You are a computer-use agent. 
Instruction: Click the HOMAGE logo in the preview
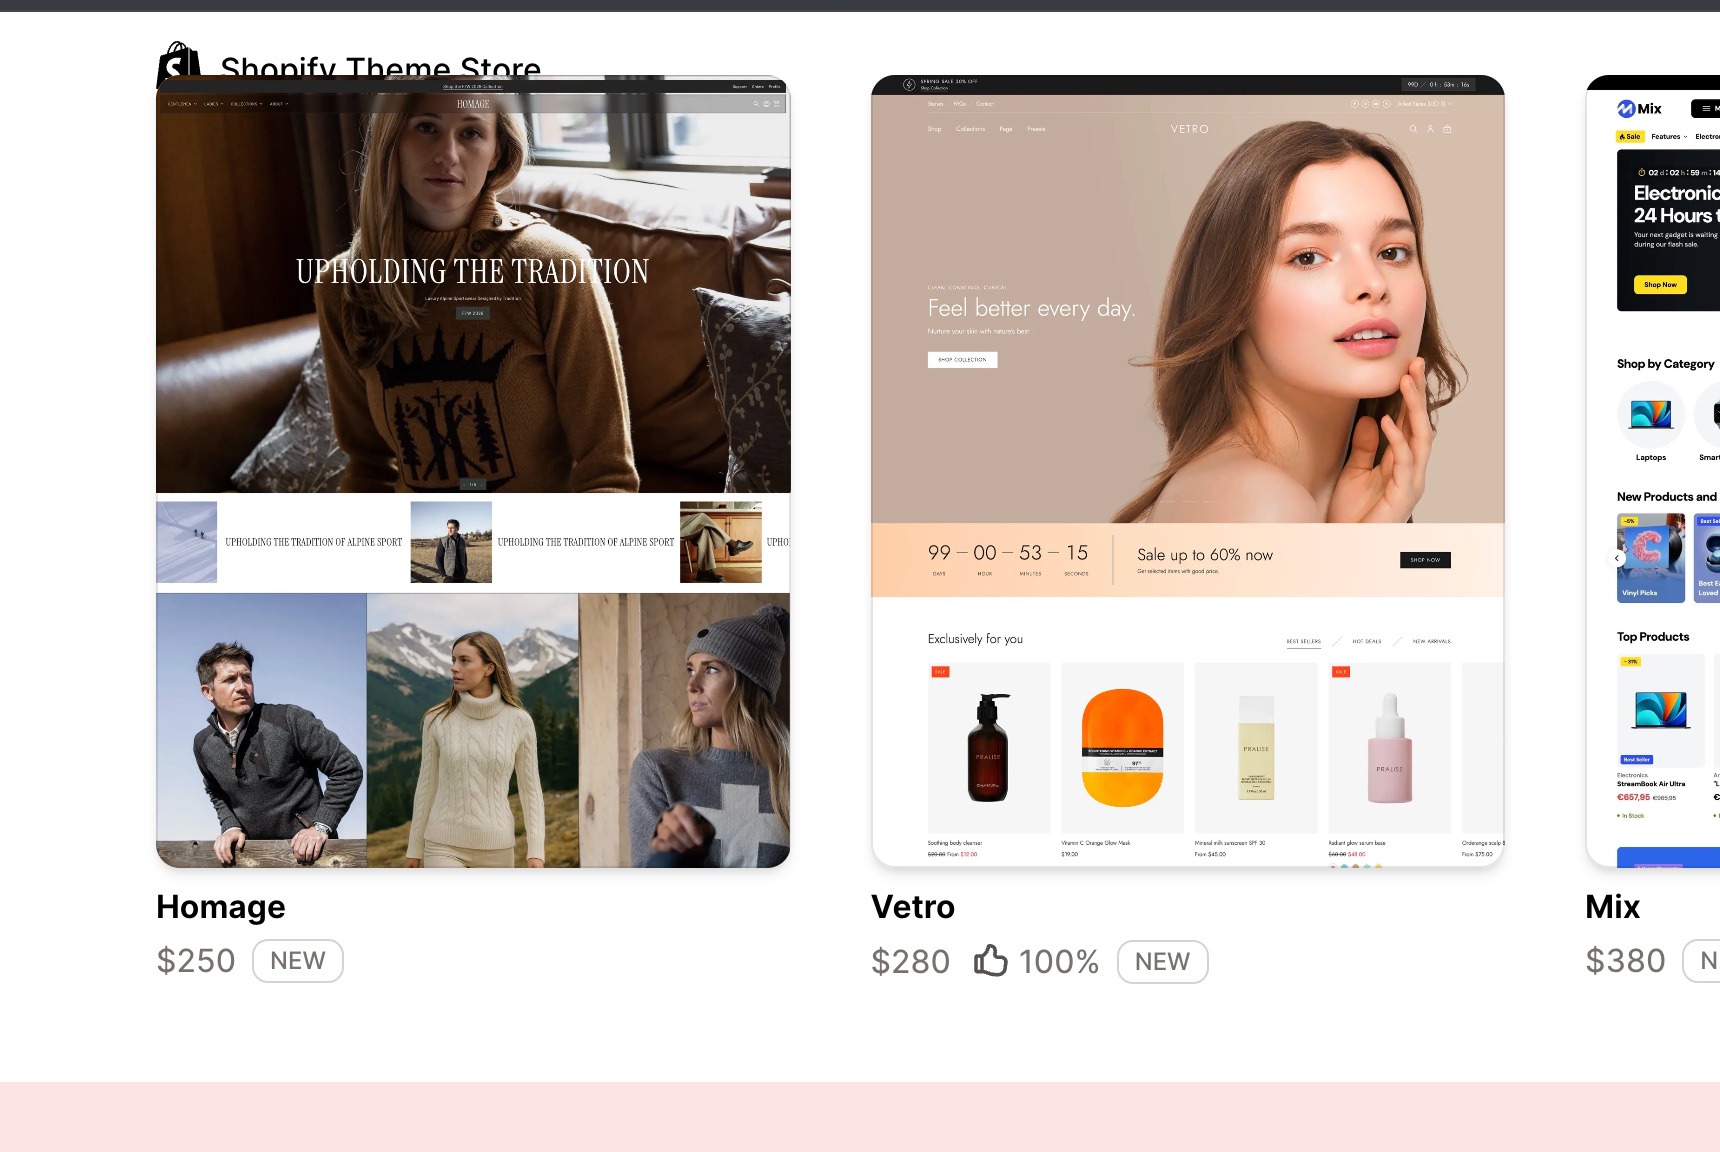(473, 104)
